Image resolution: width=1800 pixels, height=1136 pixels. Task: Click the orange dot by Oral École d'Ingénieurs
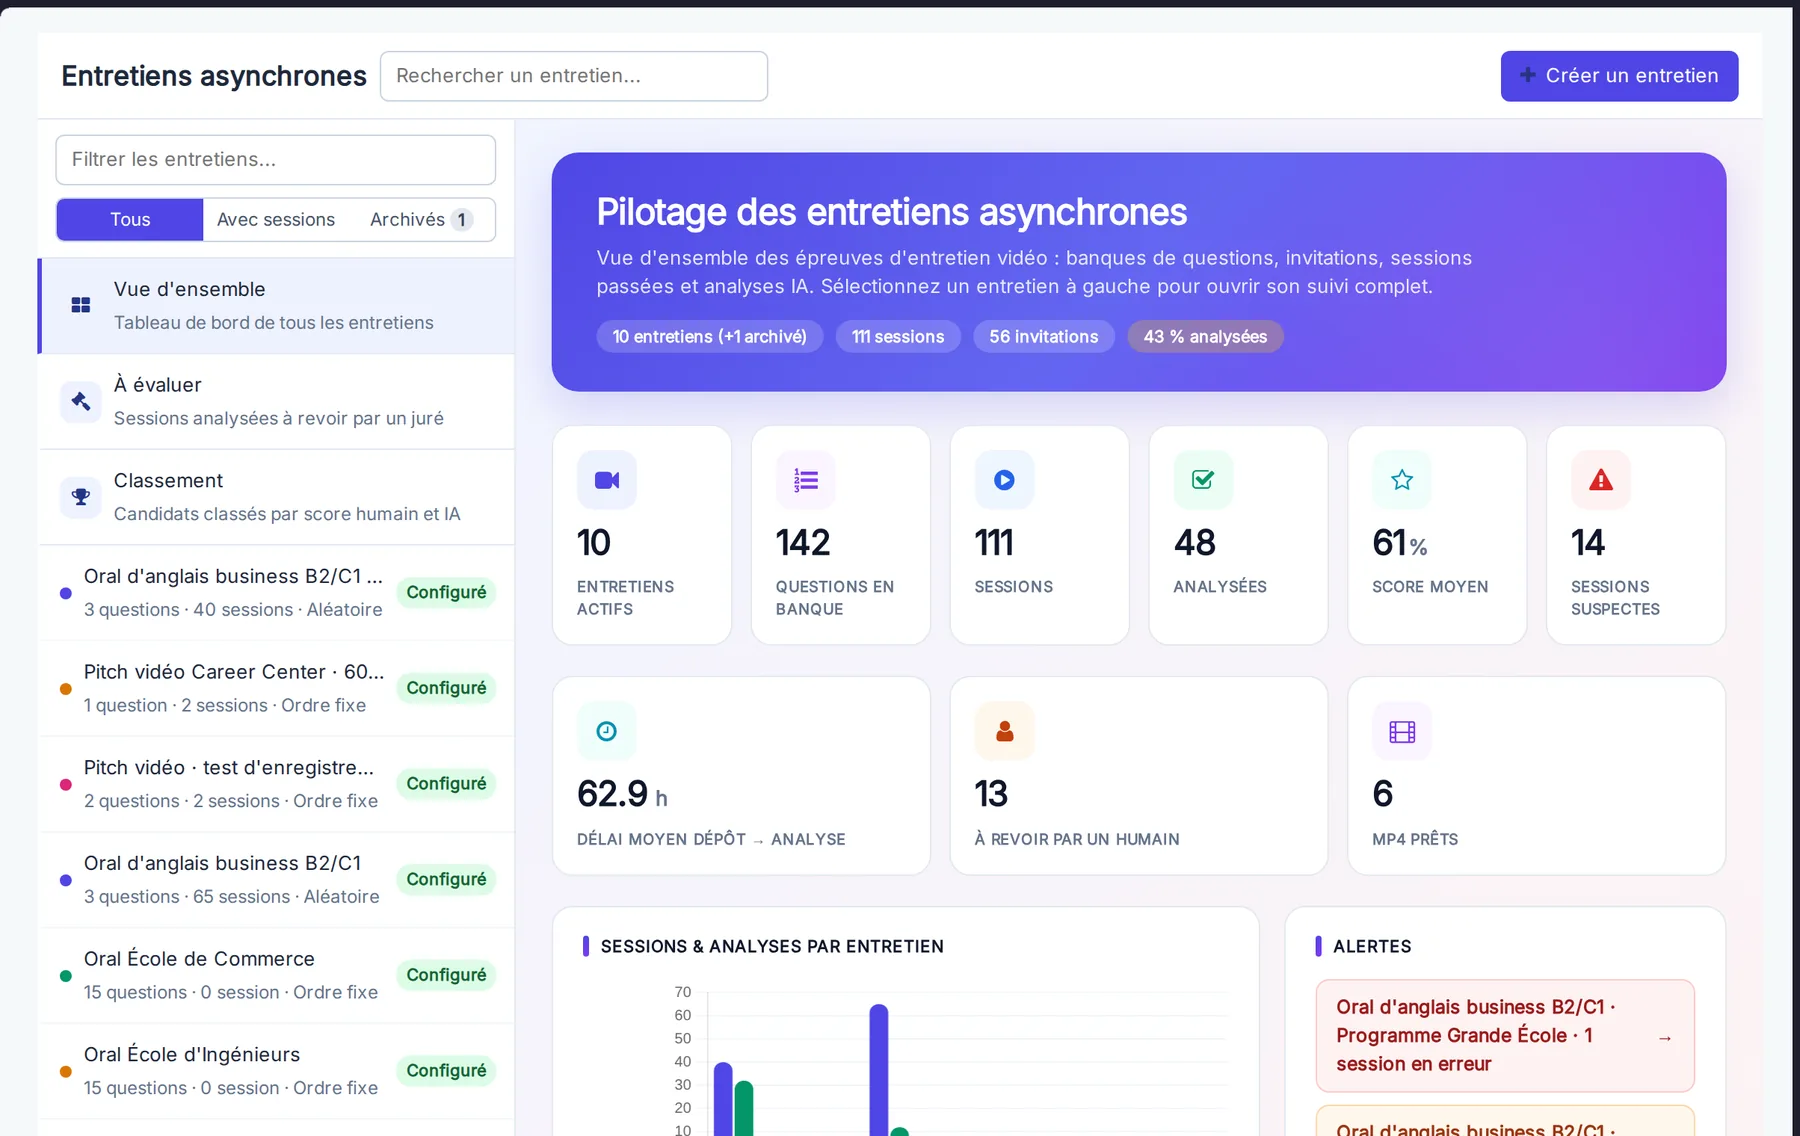pyautogui.click(x=66, y=1071)
